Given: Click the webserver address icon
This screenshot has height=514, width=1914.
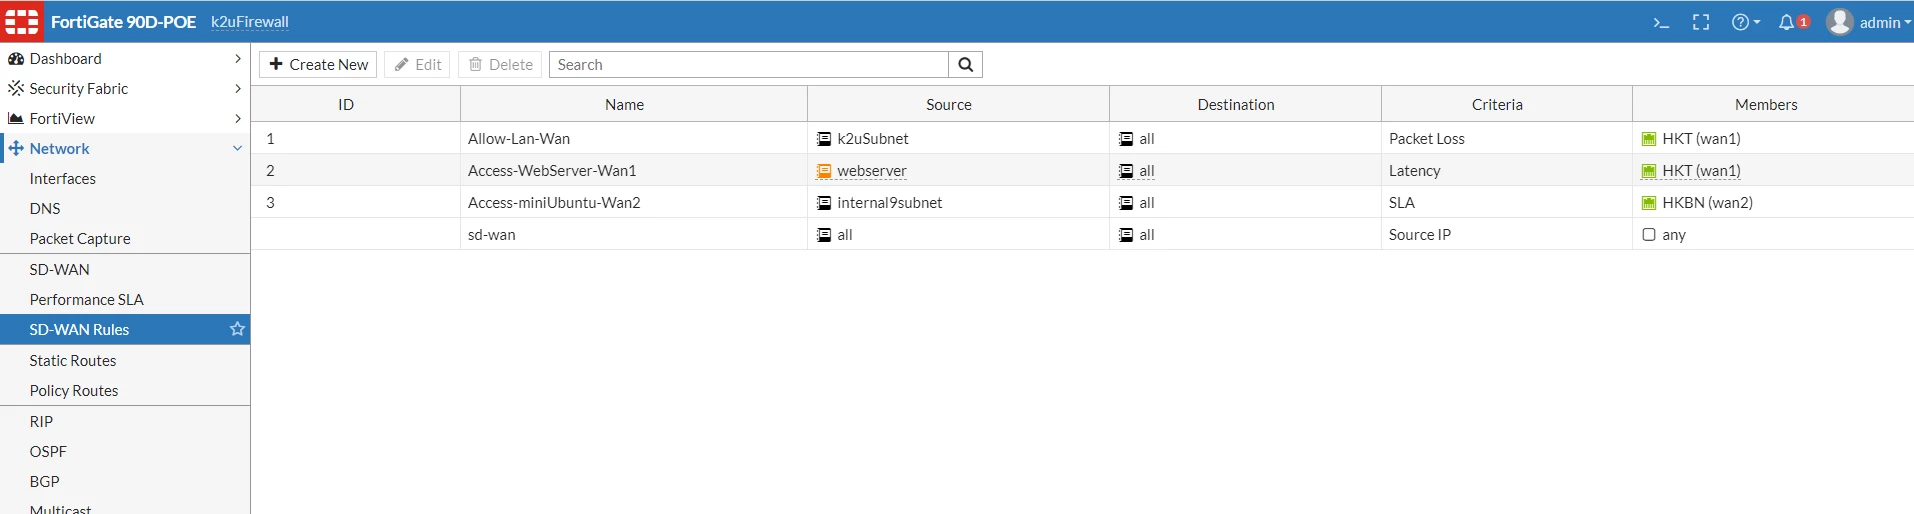Looking at the screenshot, I should pos(824,171).
